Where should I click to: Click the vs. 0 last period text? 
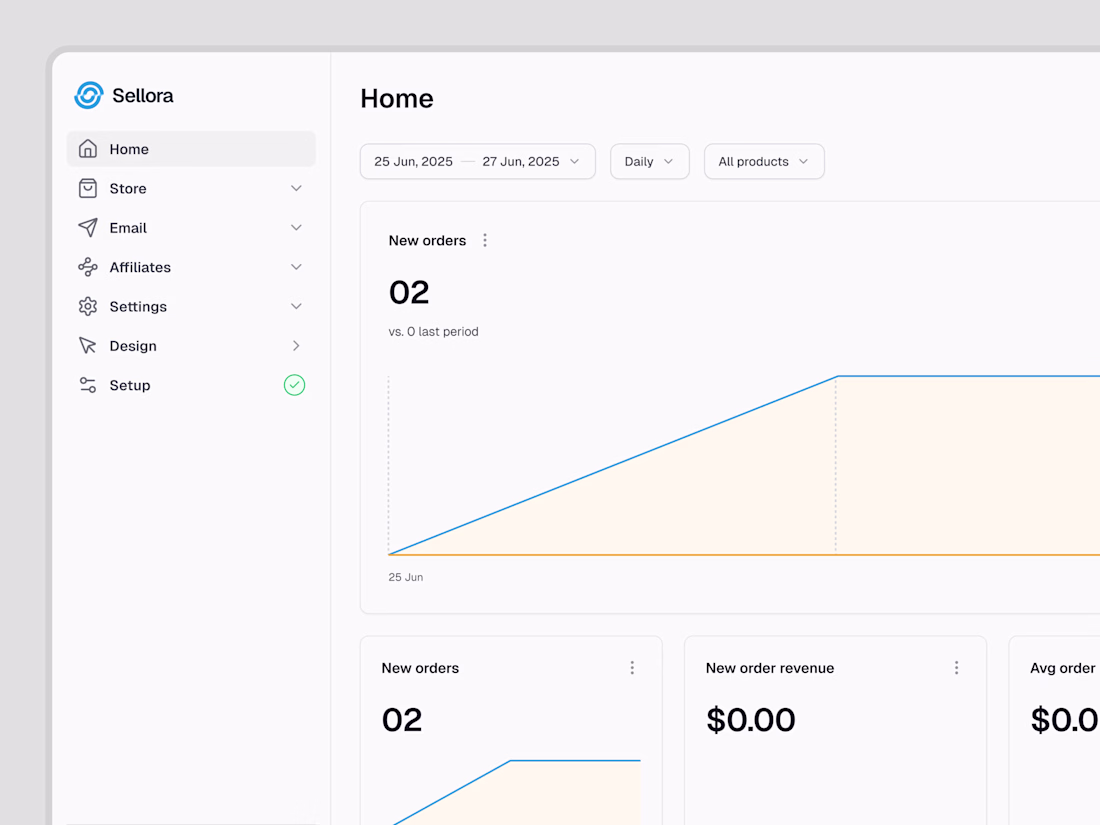coord(434,331)
